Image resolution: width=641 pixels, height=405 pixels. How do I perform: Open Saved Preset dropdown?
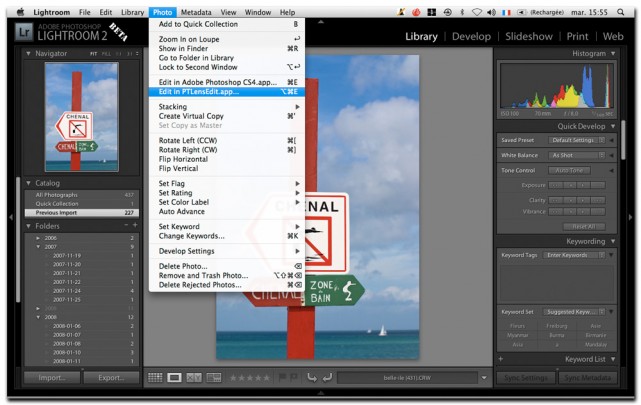click(x=576, y=140)
